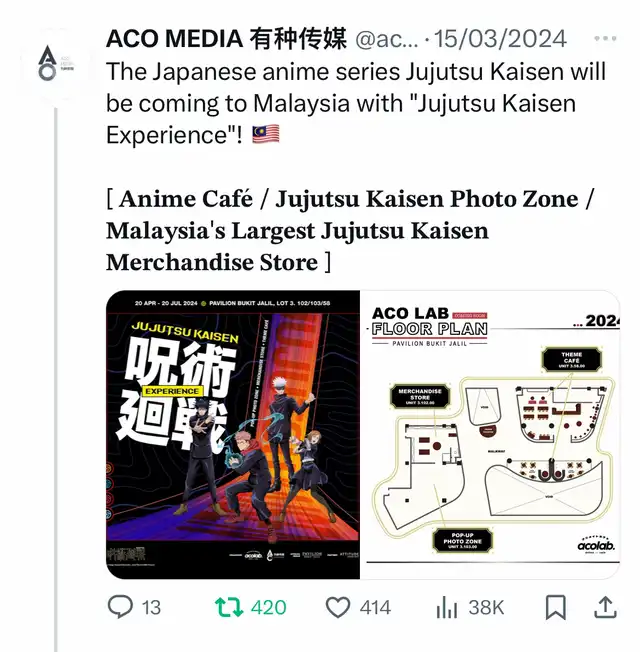Toggle the green retweet icon
Viewport: 640px width, 652px height.
[x=229, y=607]
